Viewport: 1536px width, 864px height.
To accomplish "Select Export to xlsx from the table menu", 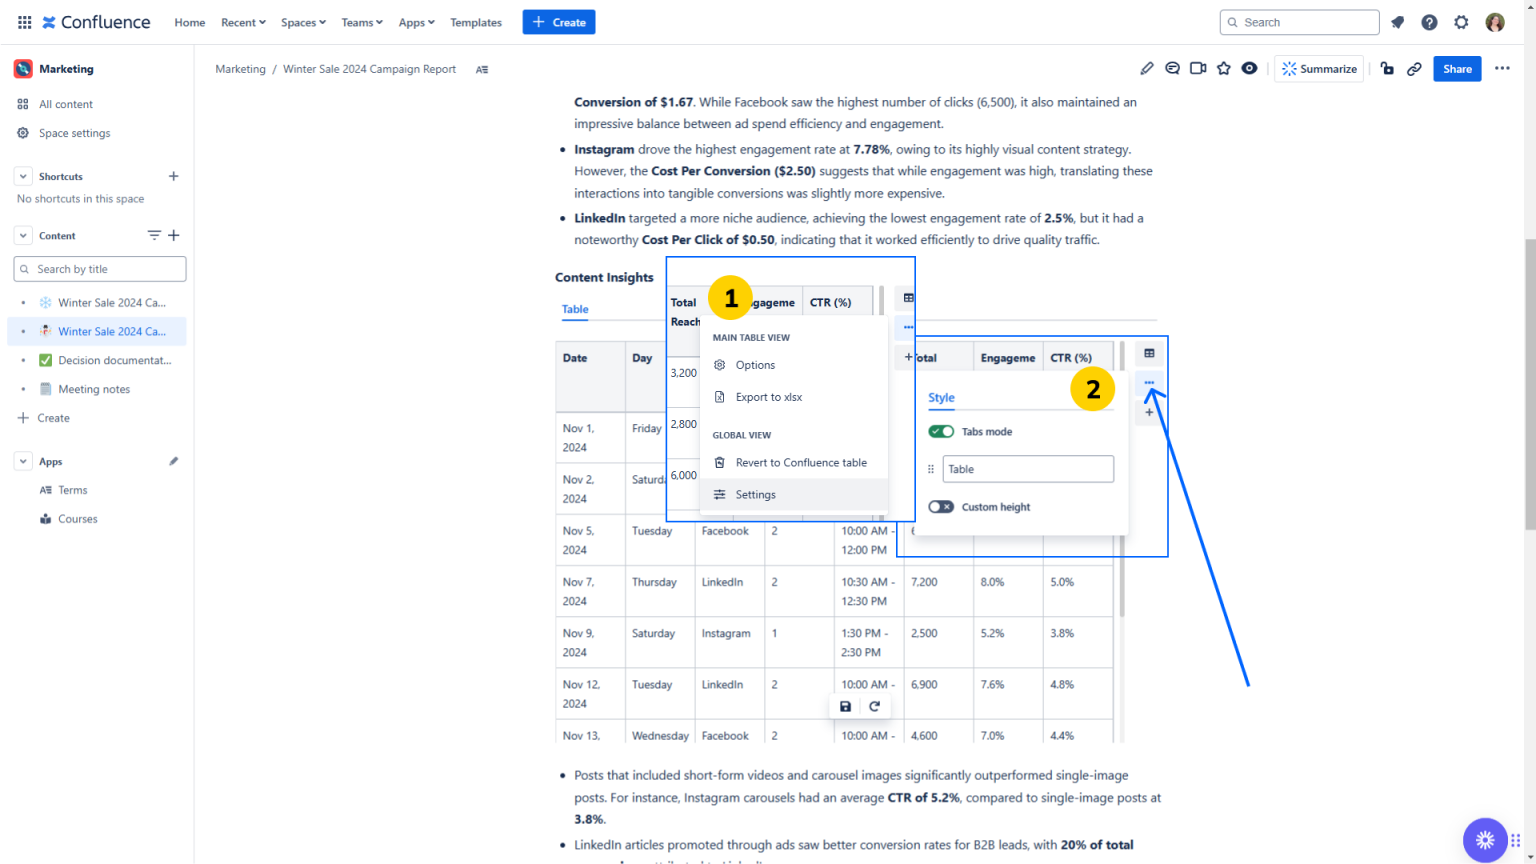I will (x=770, y=397).
